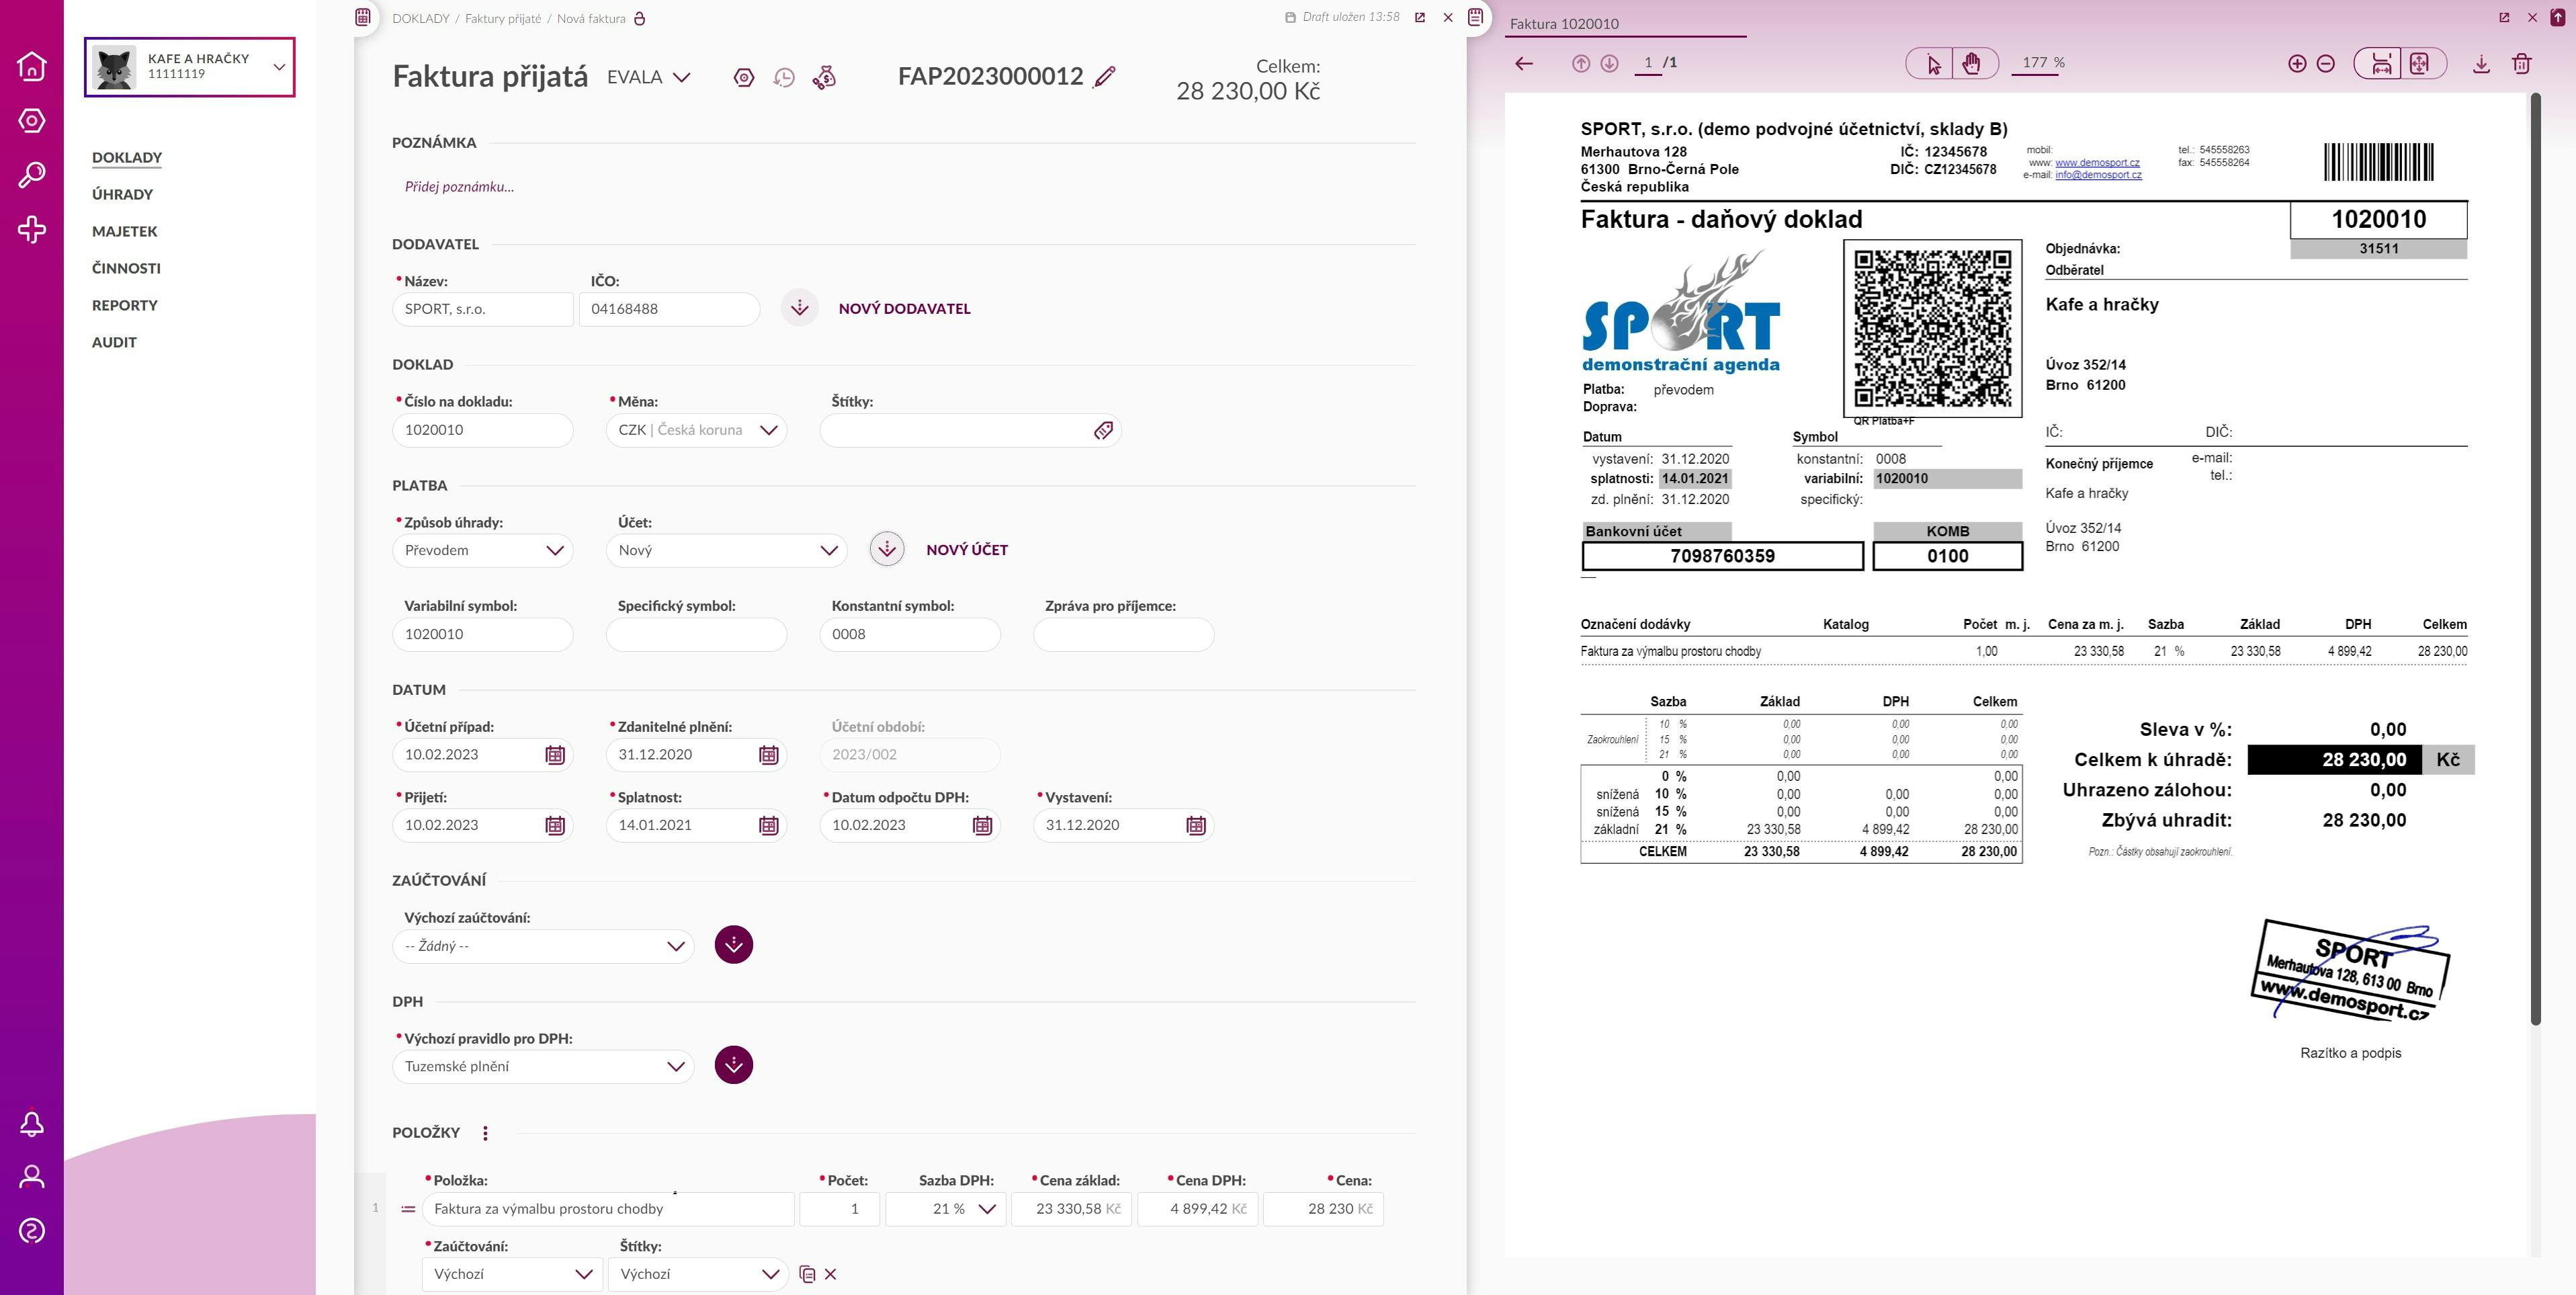Expand the KAFE A HRAČKY company selector
The width and height of the screenshot is (2576, 1295).
[189, 67]
